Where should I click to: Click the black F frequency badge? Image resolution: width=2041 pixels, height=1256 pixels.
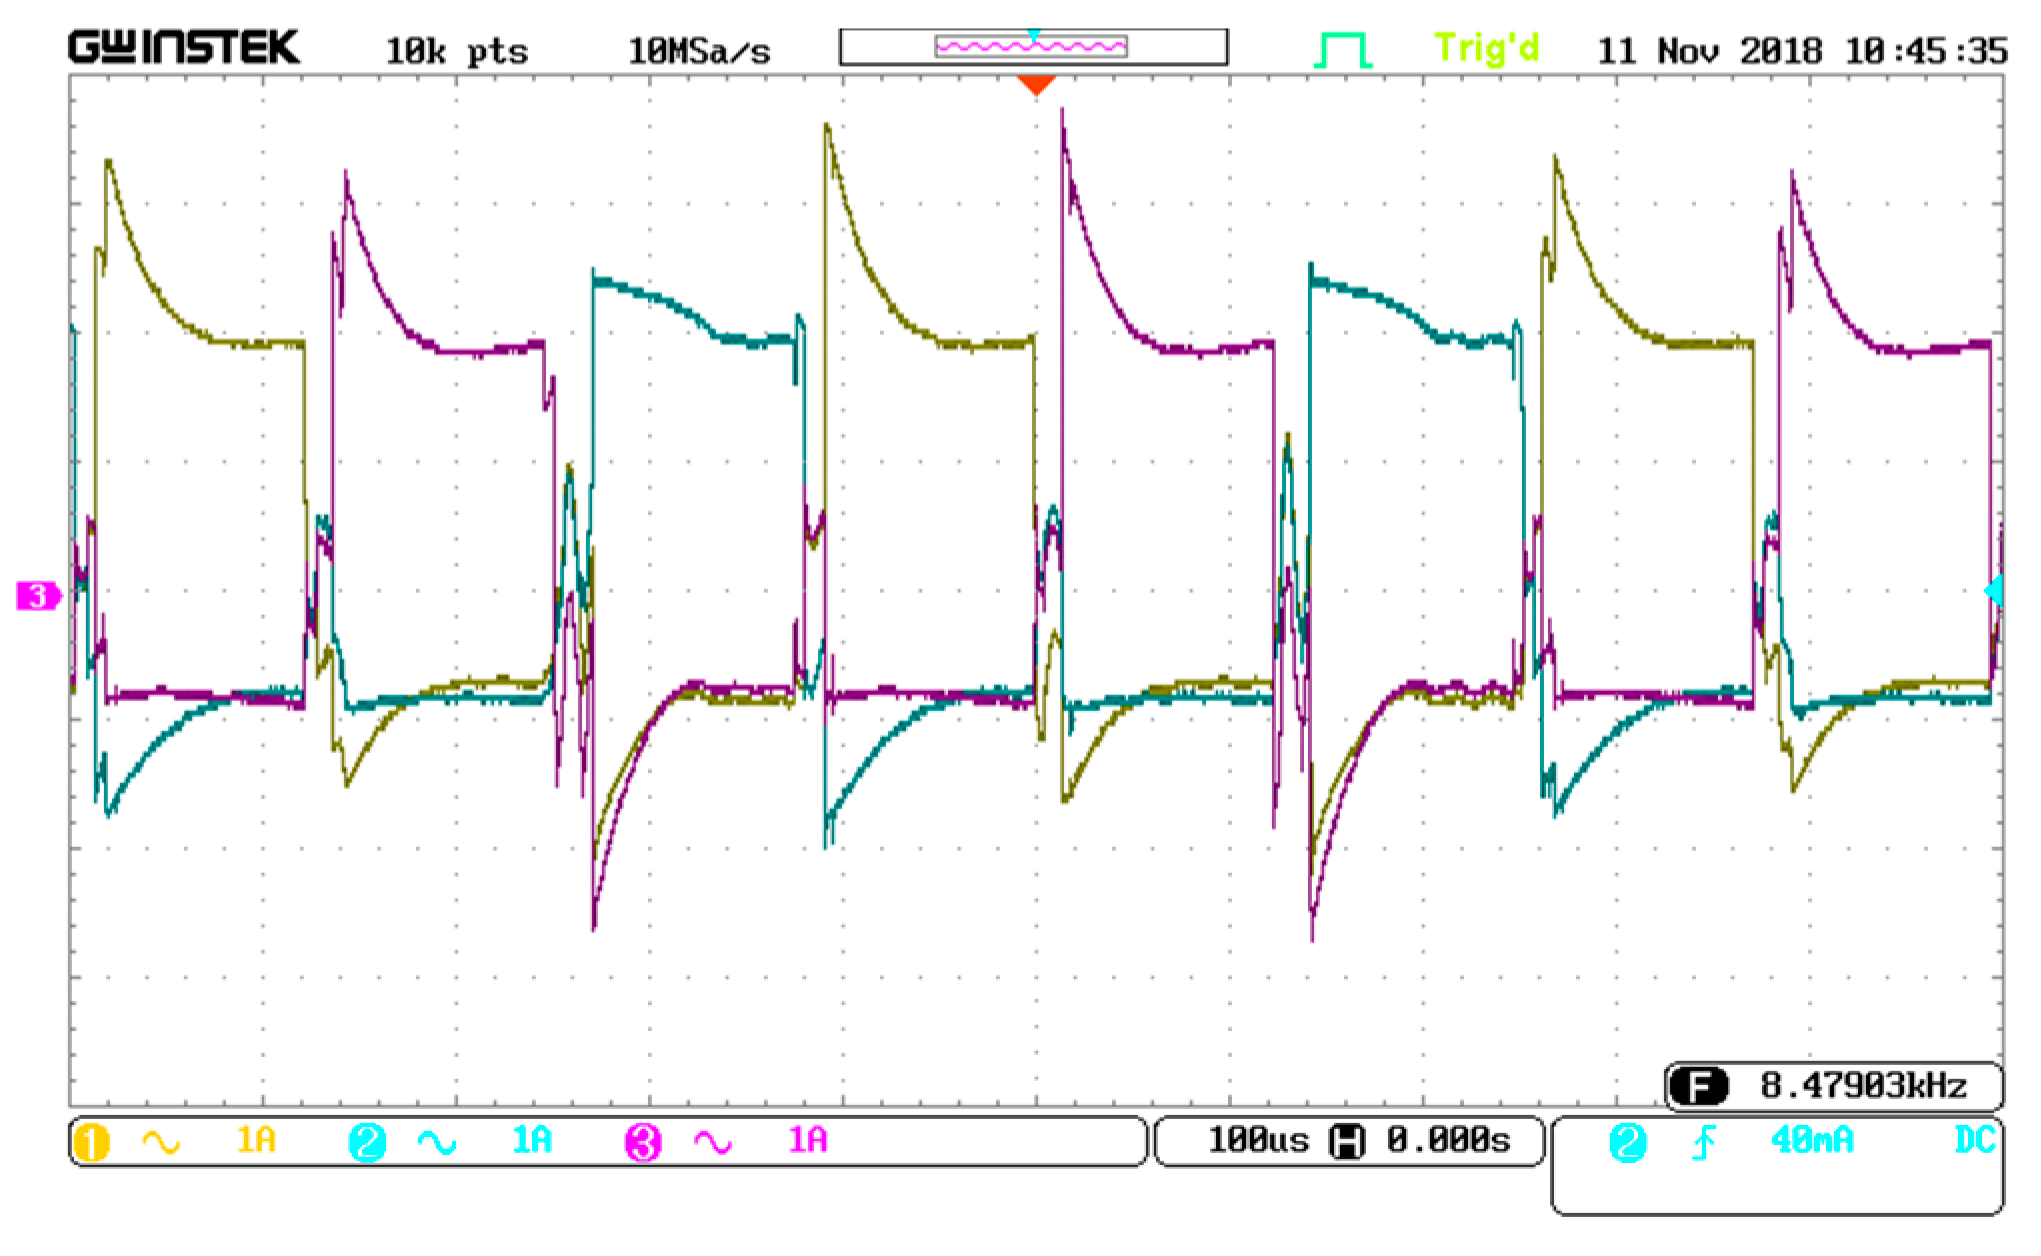coord(1698,1086)
